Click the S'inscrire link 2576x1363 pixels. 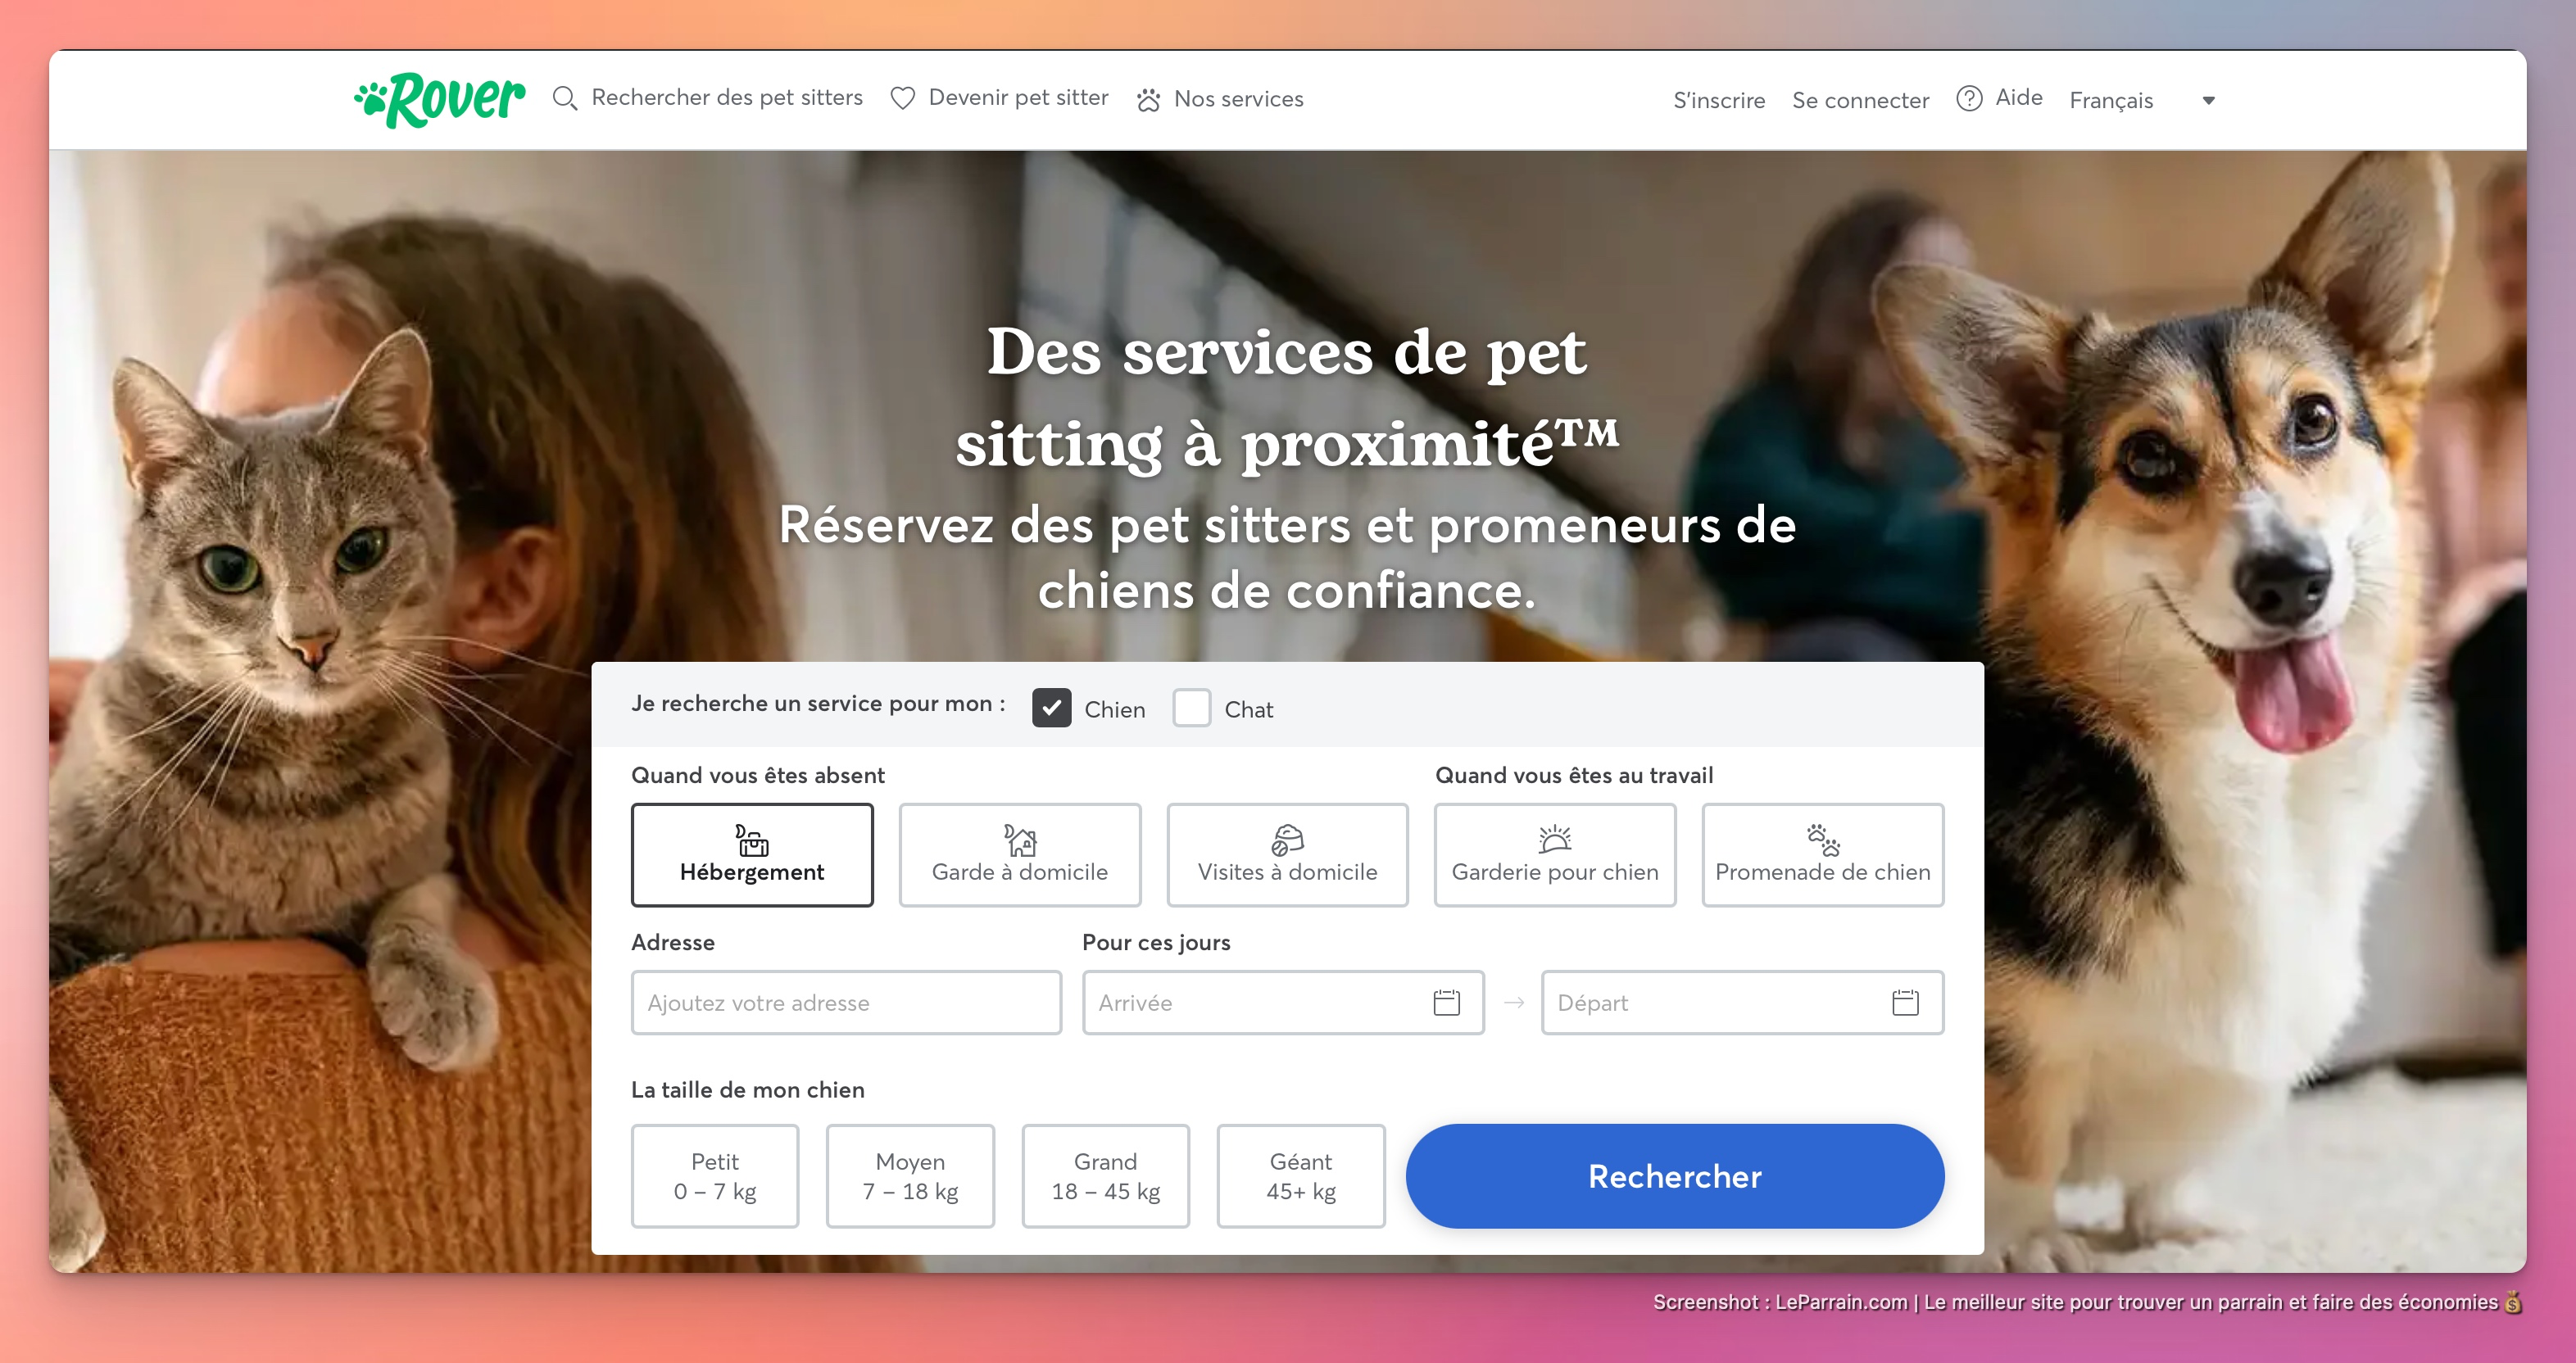point(1719,100)
